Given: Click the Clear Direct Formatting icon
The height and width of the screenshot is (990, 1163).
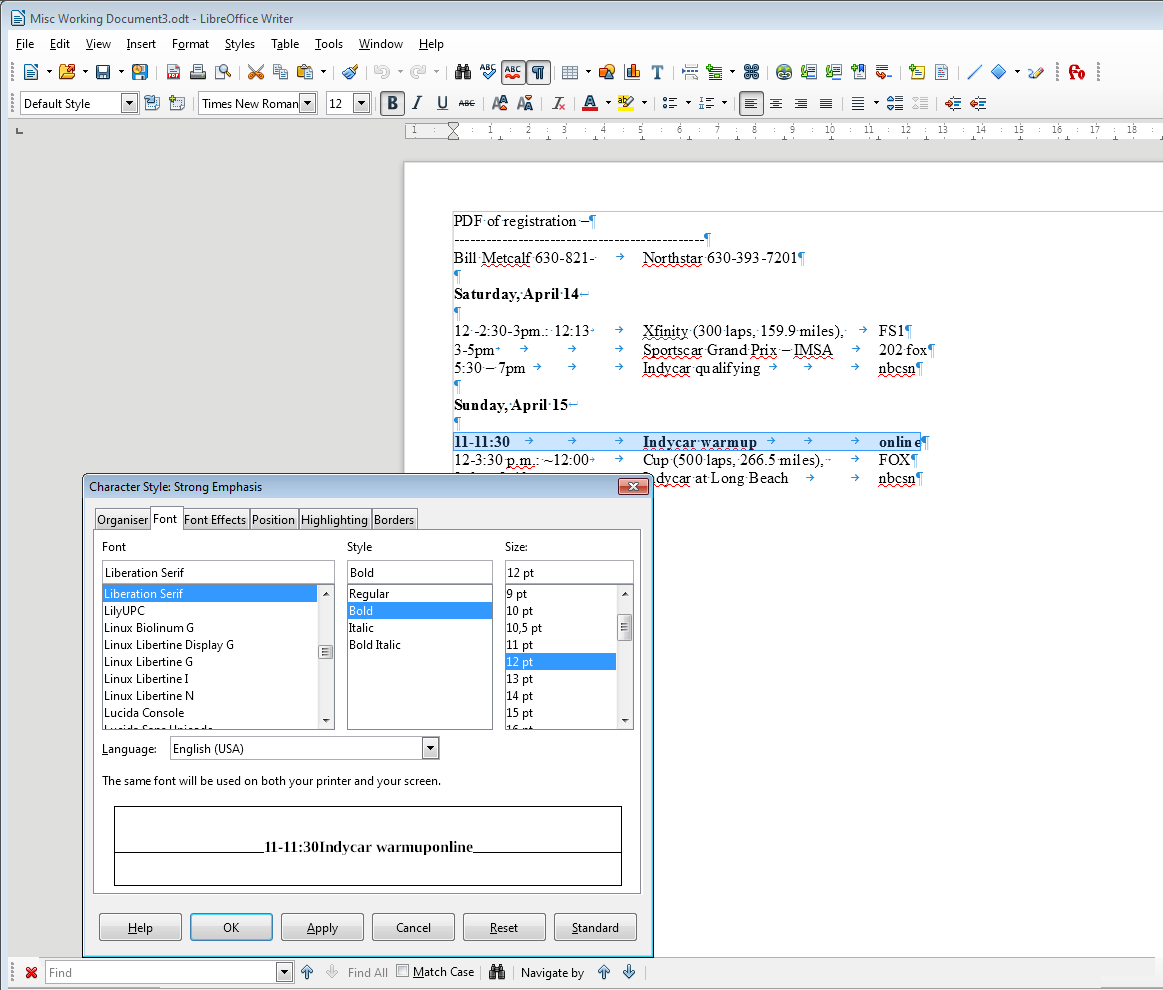Looking at the screenshot, I should point(559,103).
